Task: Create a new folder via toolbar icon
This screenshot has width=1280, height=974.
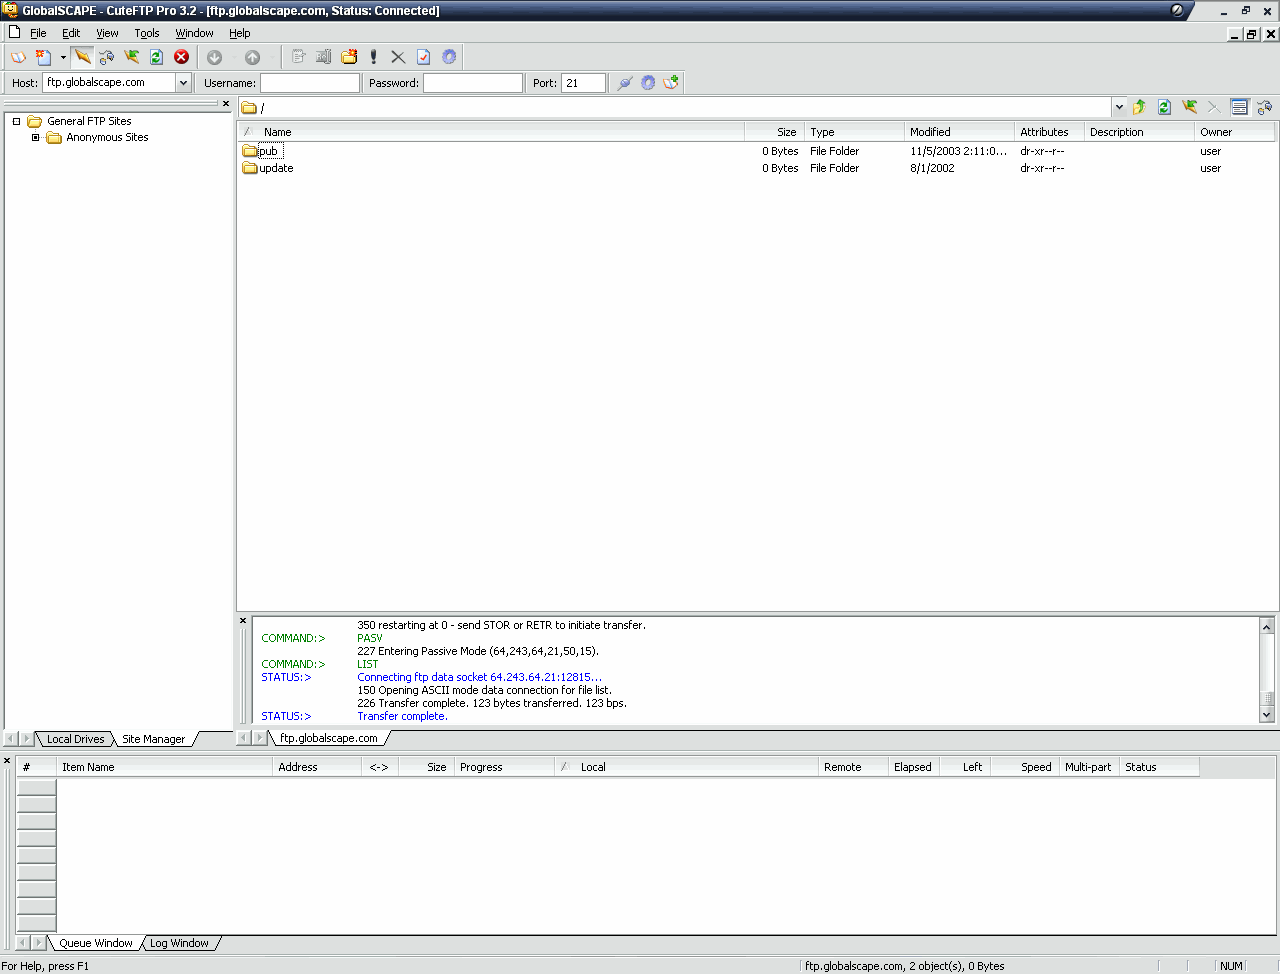Action: coord(349,57)
